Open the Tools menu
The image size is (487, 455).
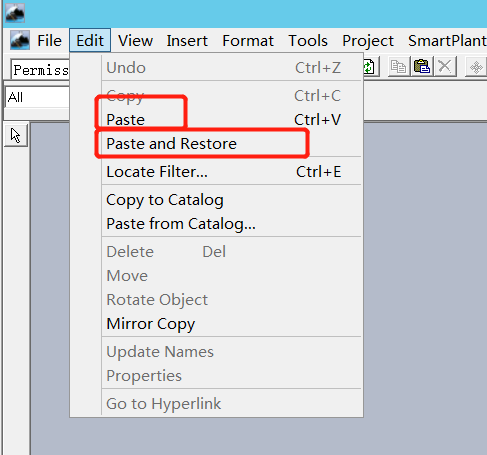tap(308, 41)
